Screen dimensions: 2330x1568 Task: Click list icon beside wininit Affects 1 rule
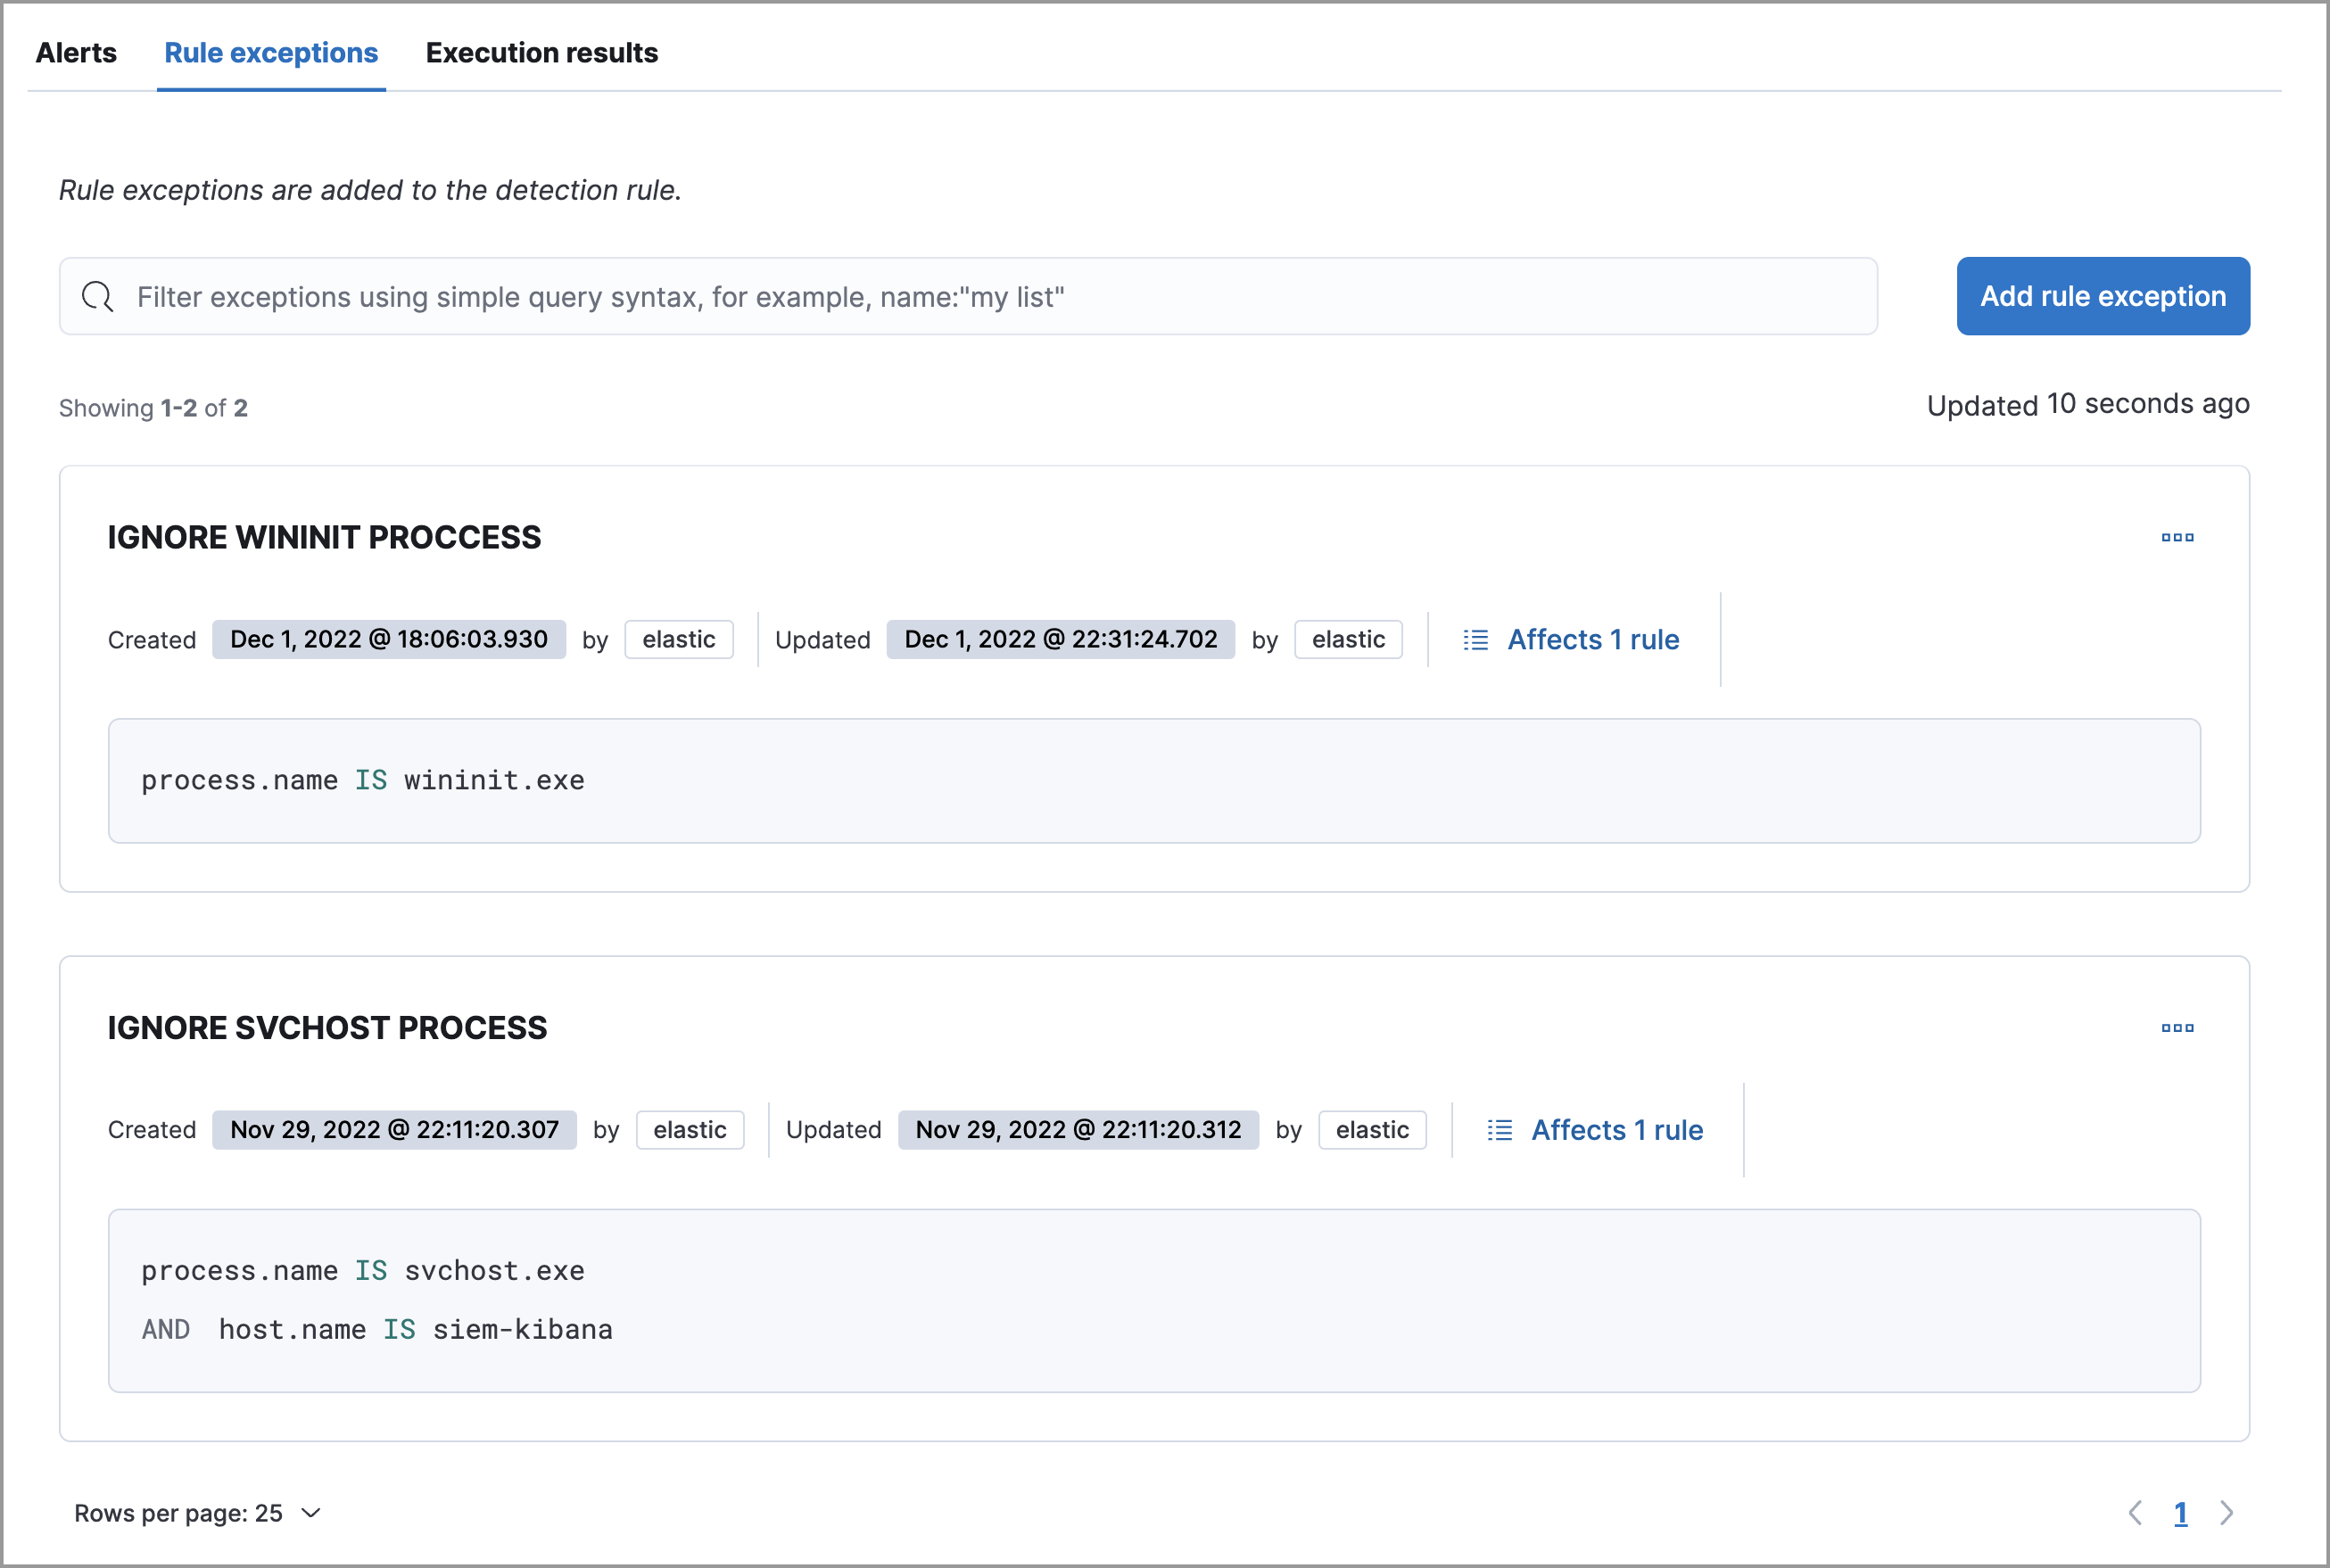click(1475, 640)
